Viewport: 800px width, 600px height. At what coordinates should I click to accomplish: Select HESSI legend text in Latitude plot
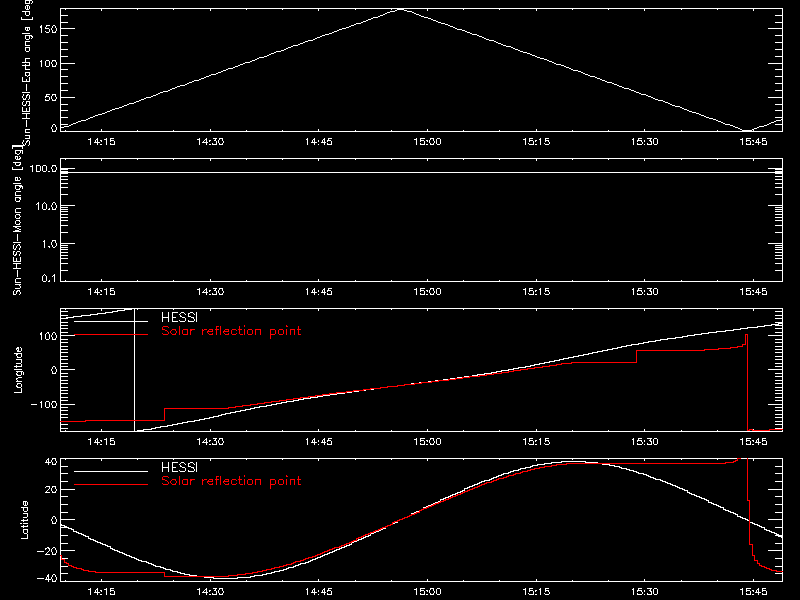pos(179,467)
